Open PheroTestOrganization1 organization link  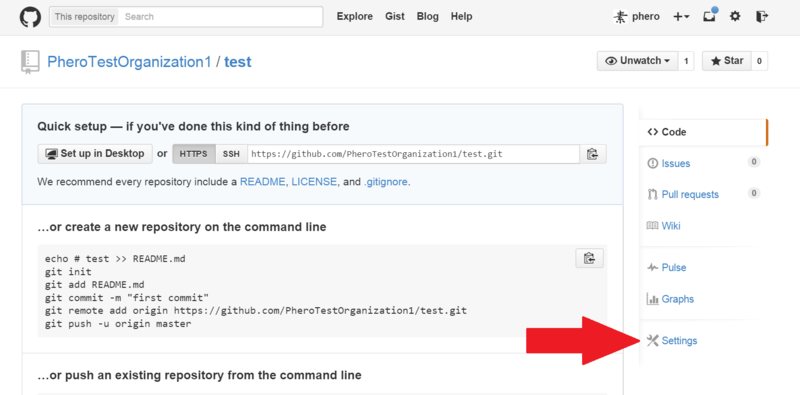pyautogui.click(x=129, y=62)
